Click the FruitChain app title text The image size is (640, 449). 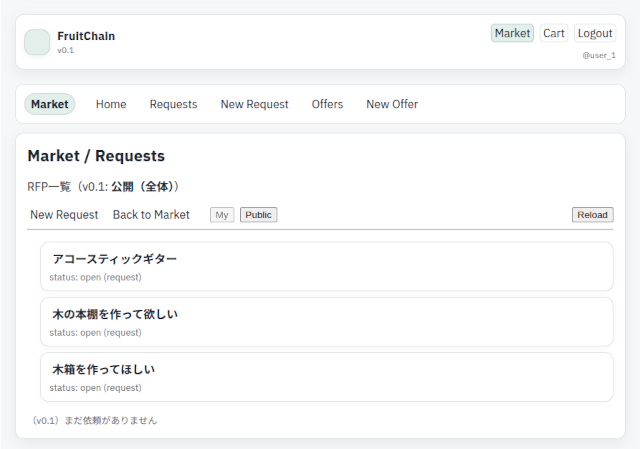pyautogui.click(x=86, y=36)
